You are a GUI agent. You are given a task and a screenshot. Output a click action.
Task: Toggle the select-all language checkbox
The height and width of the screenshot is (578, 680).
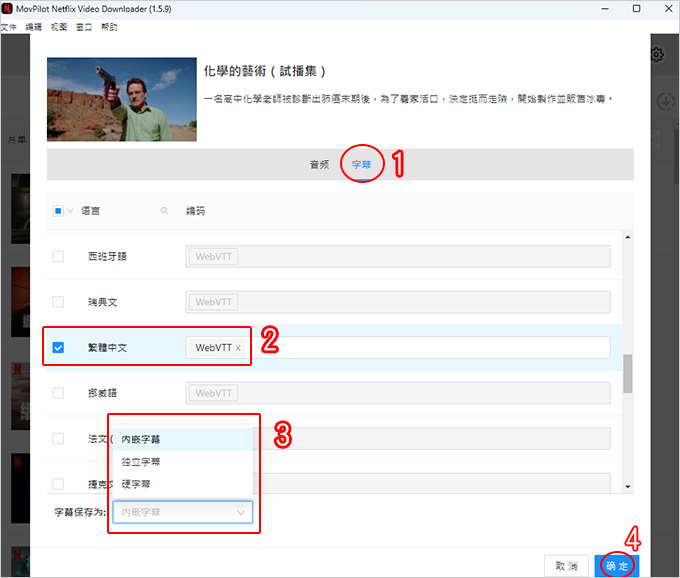[x=58, y=211]
